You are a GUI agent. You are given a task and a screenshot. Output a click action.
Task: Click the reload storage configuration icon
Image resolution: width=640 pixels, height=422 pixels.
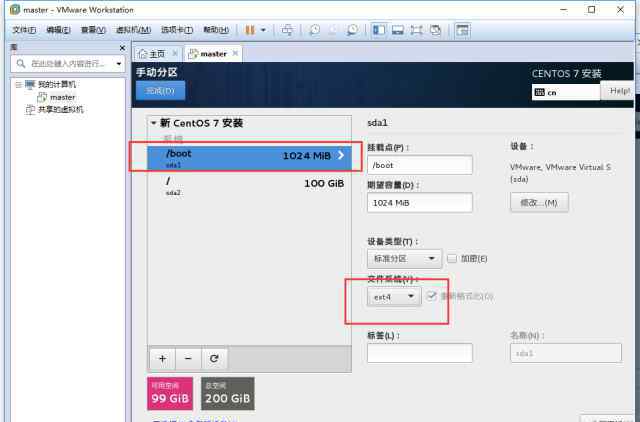tap(214, 358)
